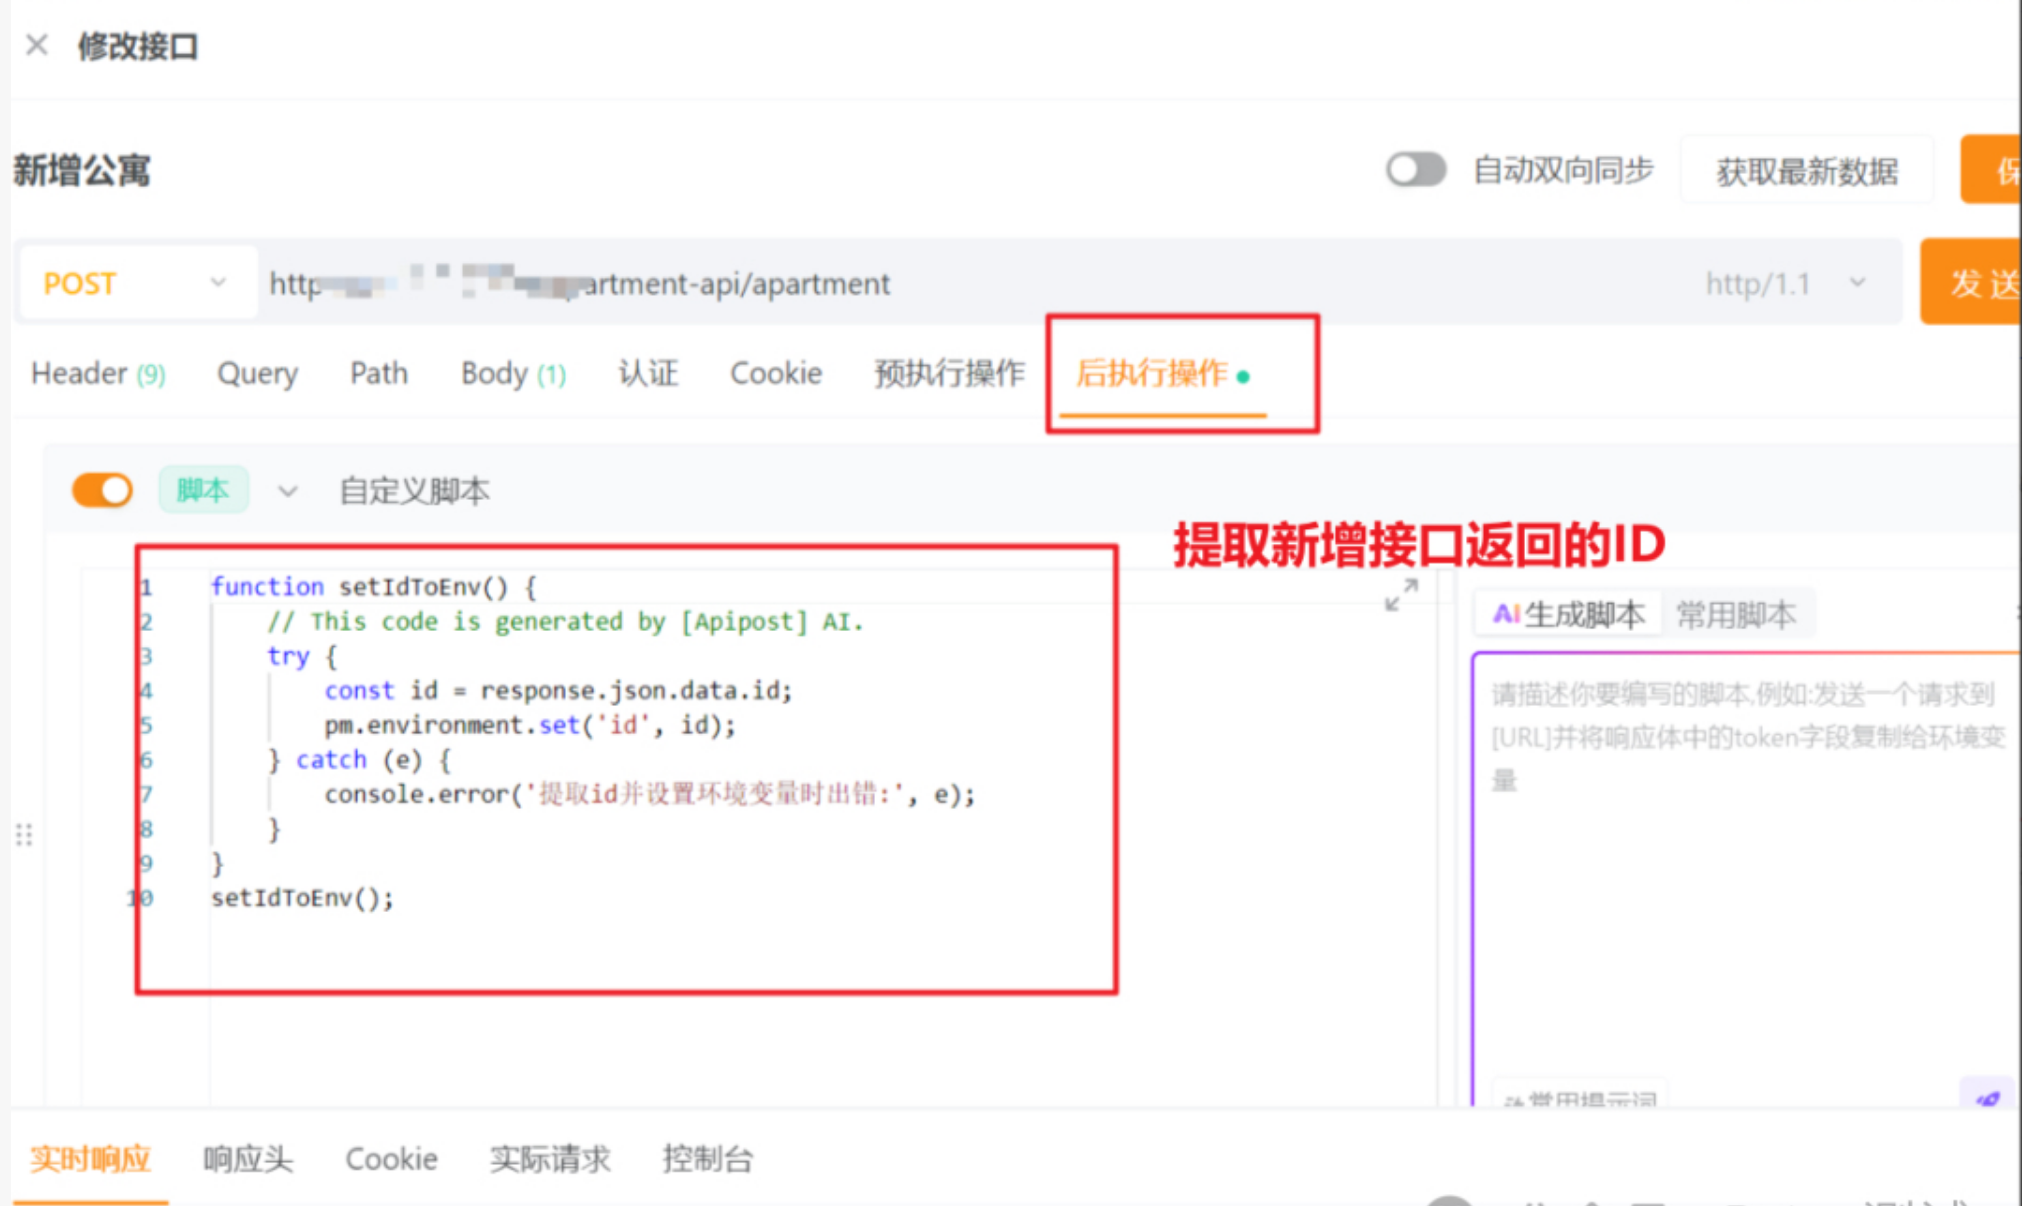Open the 响应头 tab

coord(247,1159)
